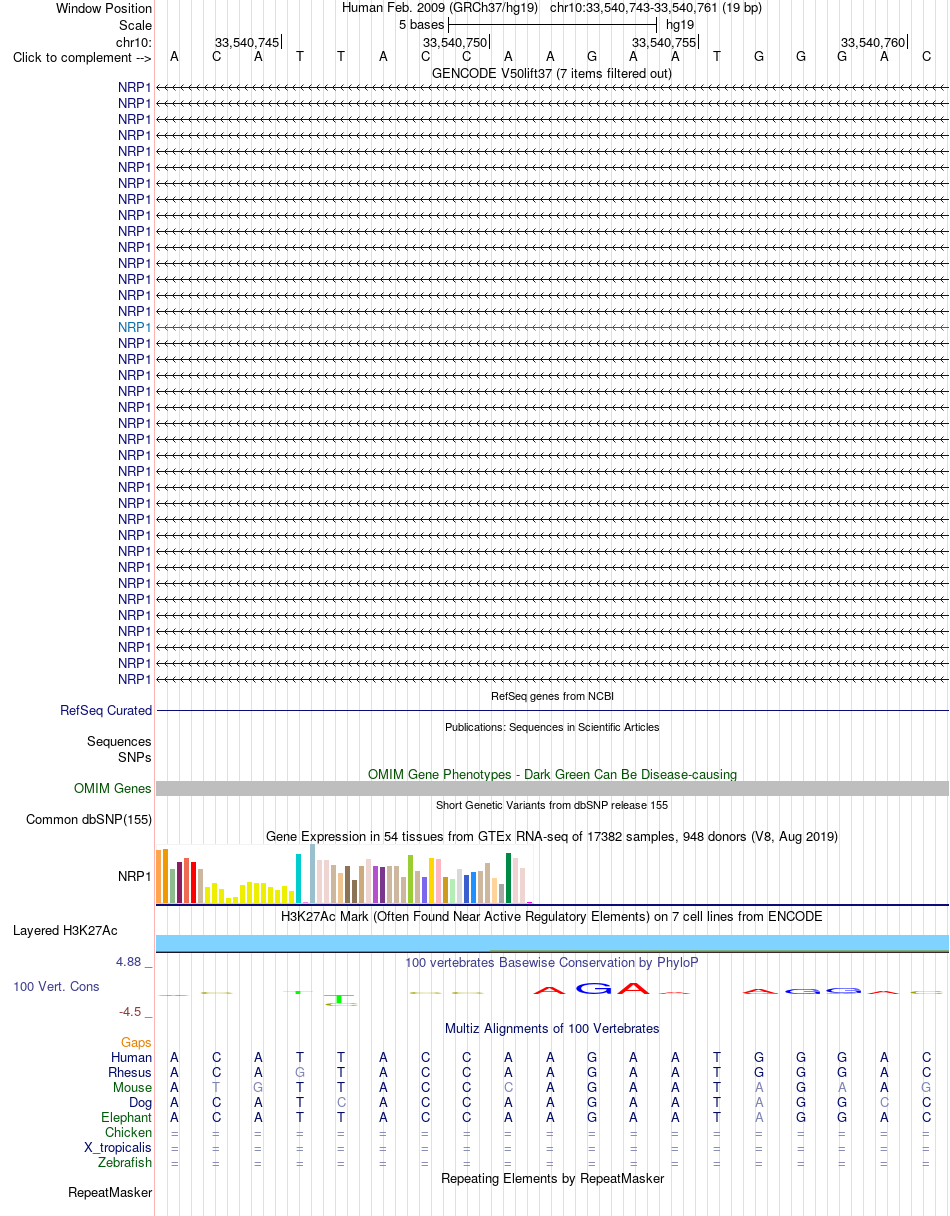The width and height of the screenshot is (950, 1216).
Task: Open the OMIM Gene Phenotypes track title
Action: coord(552,774)
